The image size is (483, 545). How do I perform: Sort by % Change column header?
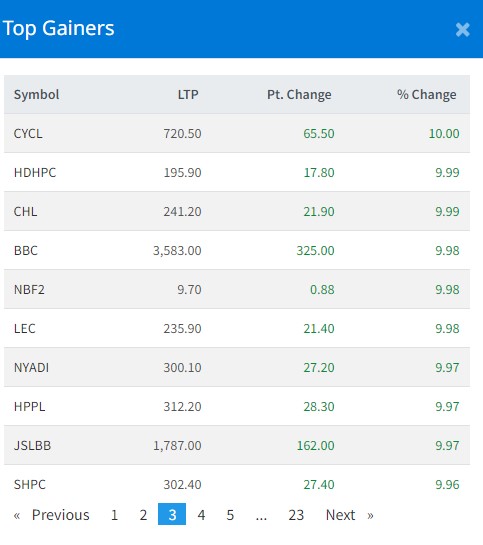[427, 95]
